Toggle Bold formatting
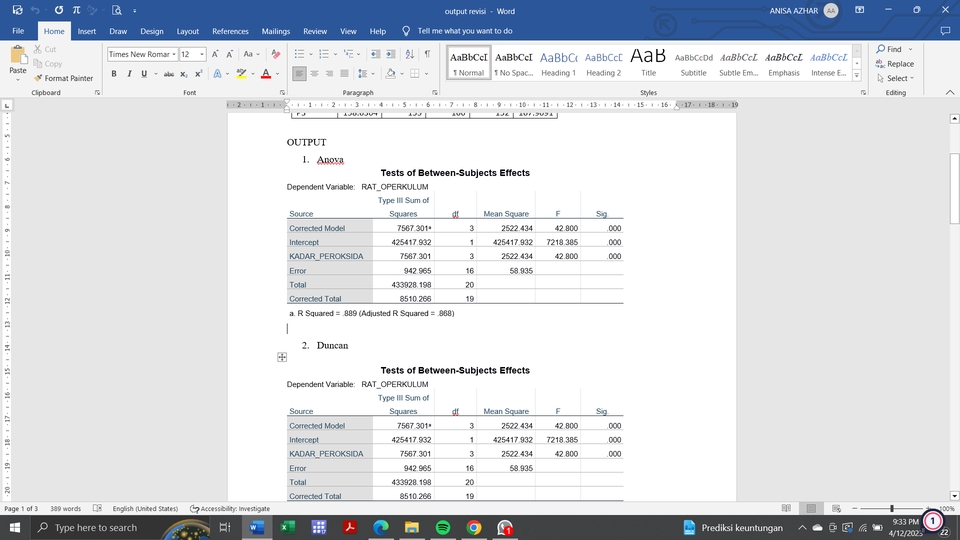The height and width of the screenshot is (540, 960). click(x=114, y=73)
